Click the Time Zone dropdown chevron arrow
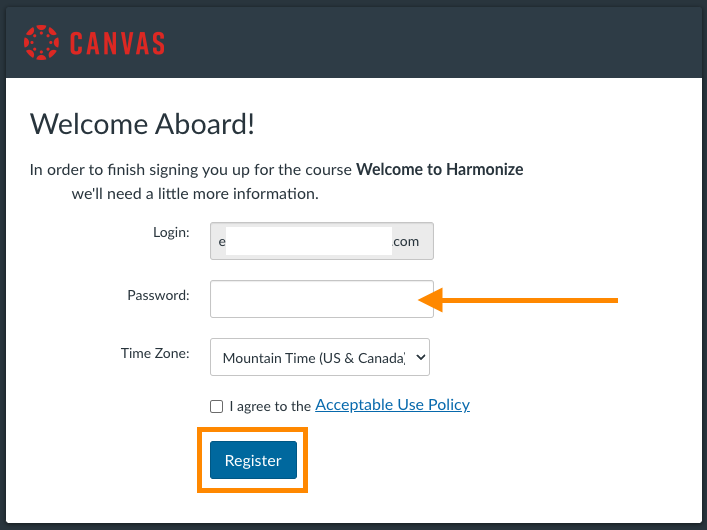 [x=419, y=357]
